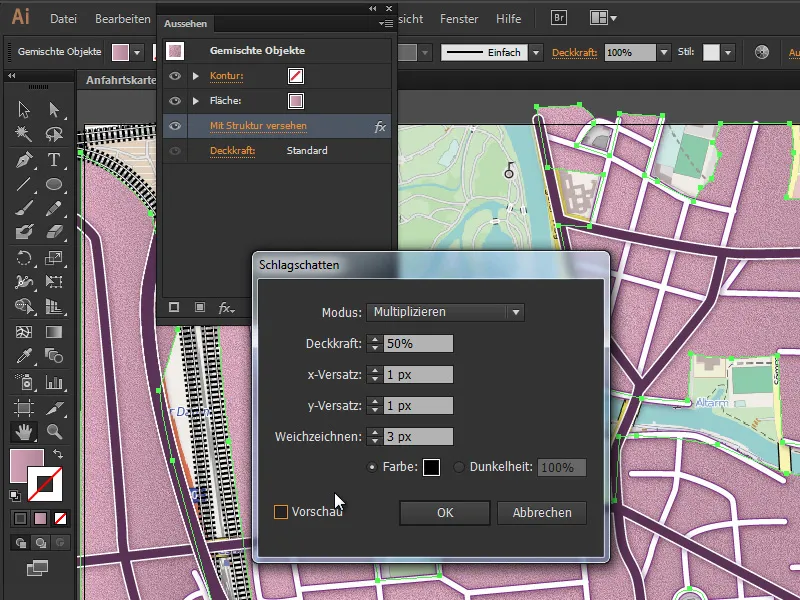The image size is (800, 600).
Task: Open the Fenster menu
Action: tap(459, 19)
